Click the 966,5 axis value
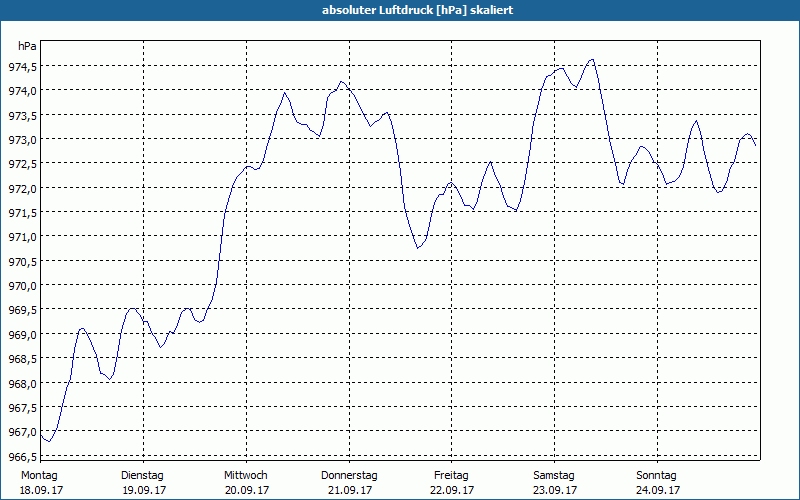This screenshot has height=500, width=800. [x=23, y=456]
